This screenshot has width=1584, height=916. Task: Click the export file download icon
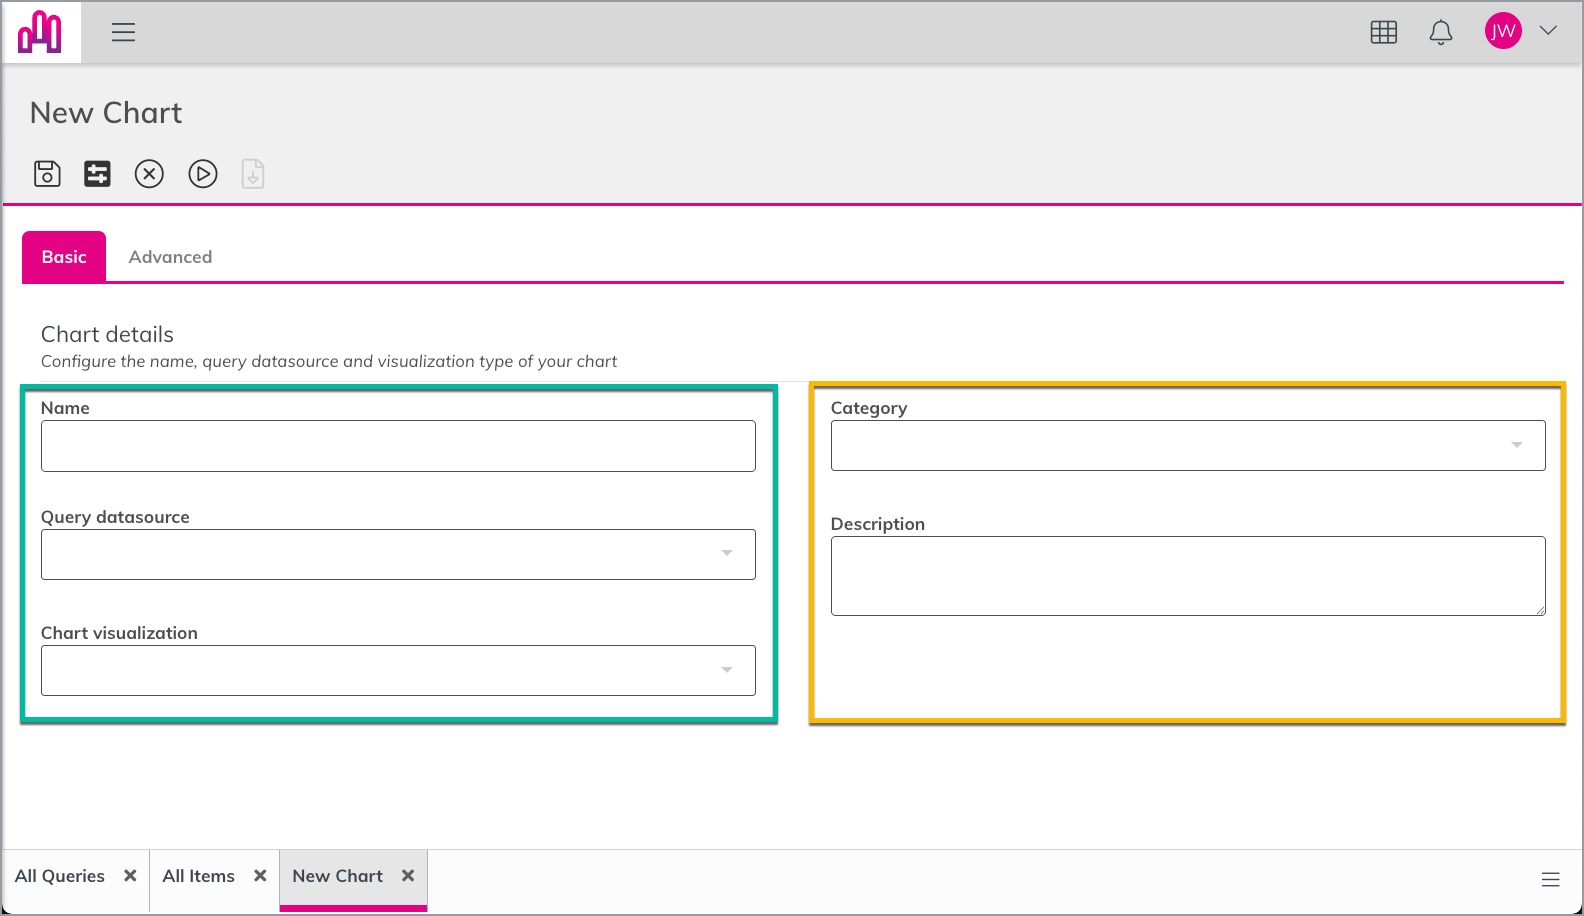pyautogui.click(x=253, y=174)
